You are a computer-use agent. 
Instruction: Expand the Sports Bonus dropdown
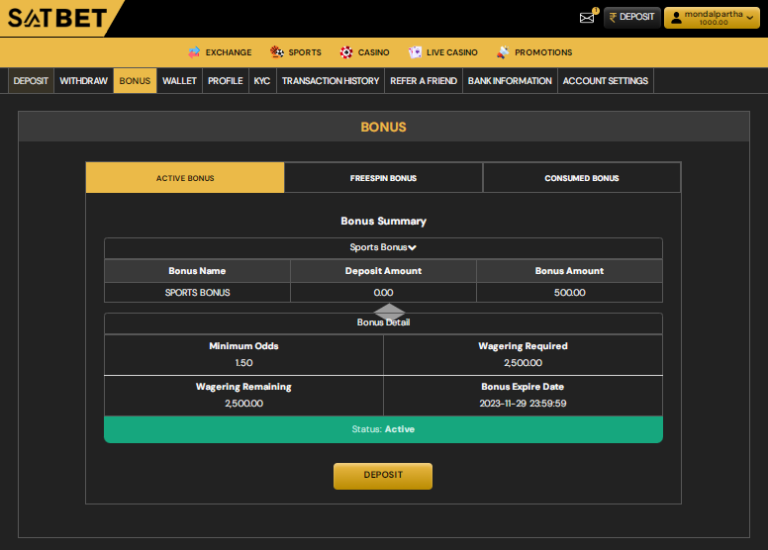point(383,247)
